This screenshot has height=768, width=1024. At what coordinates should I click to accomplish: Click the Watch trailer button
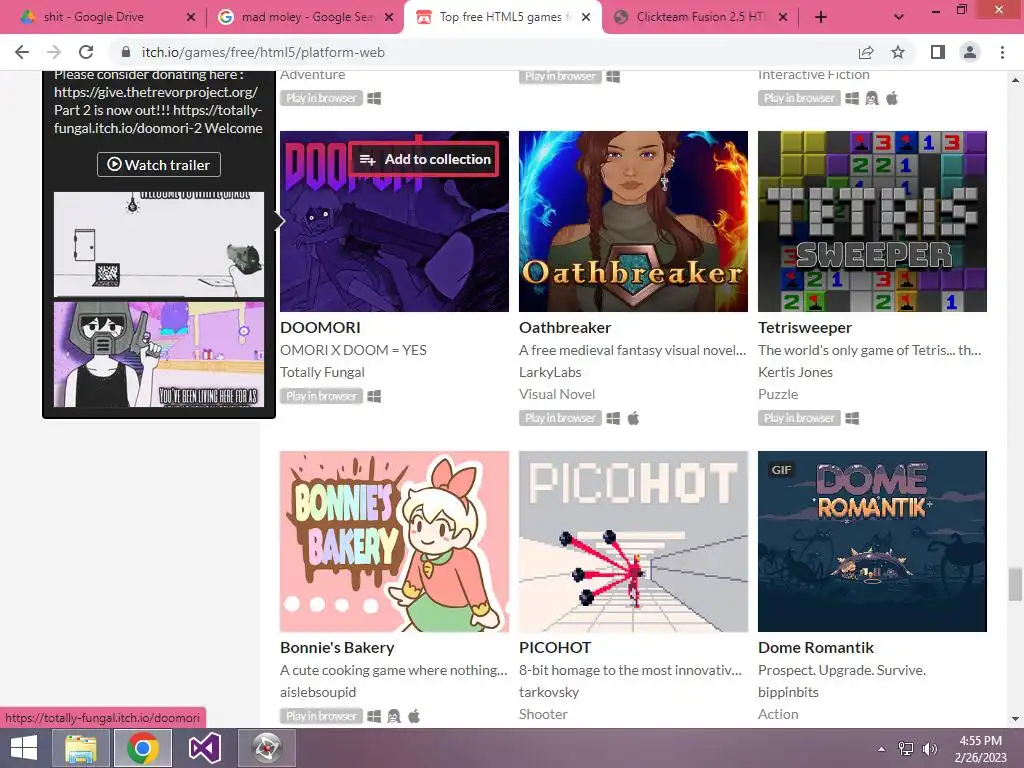coord(159,165)
